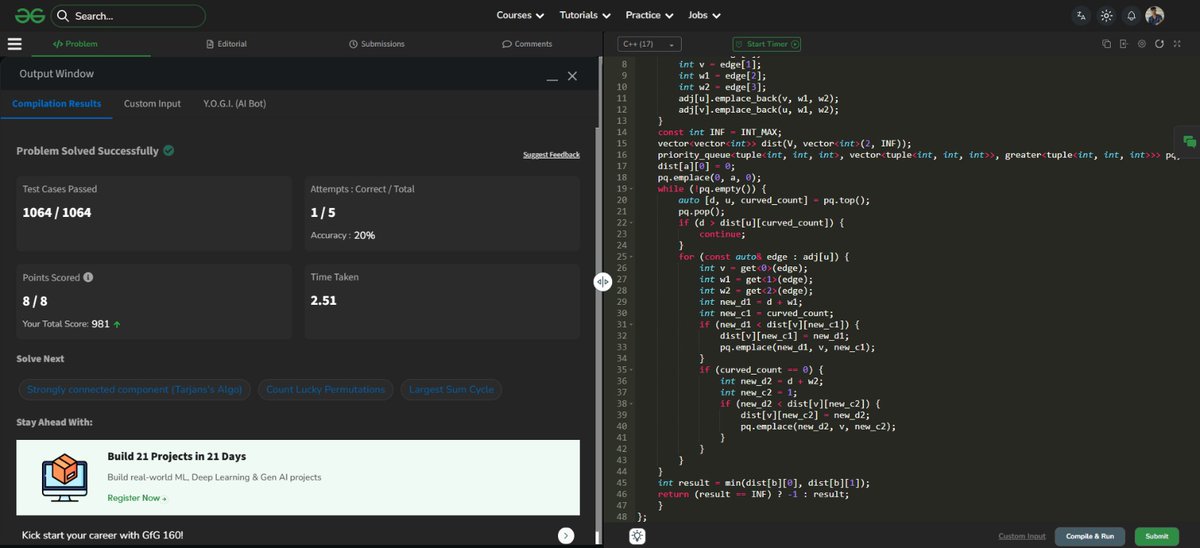Click the Custom Input link under editor
Viewport: 1200px width, 548px height.
pyautogui.click(x=1022, y=536)
